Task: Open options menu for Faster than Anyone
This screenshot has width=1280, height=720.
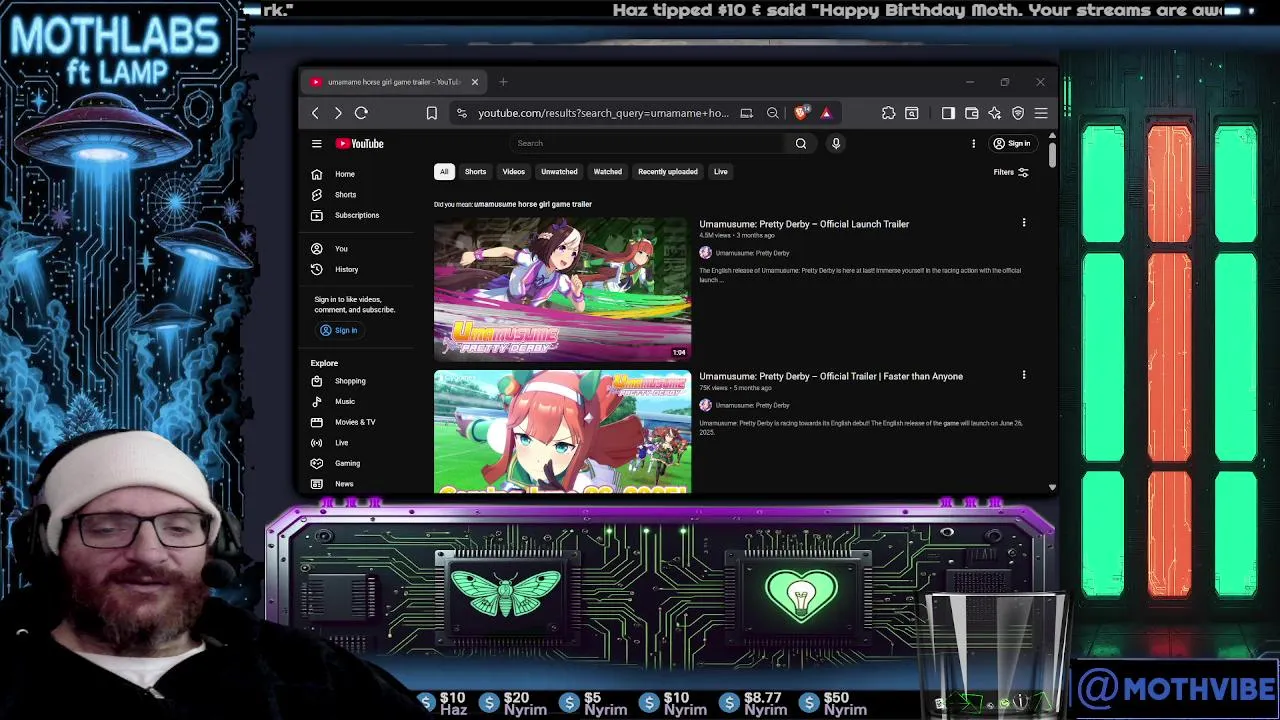Action: click(x=1024, y=375)
